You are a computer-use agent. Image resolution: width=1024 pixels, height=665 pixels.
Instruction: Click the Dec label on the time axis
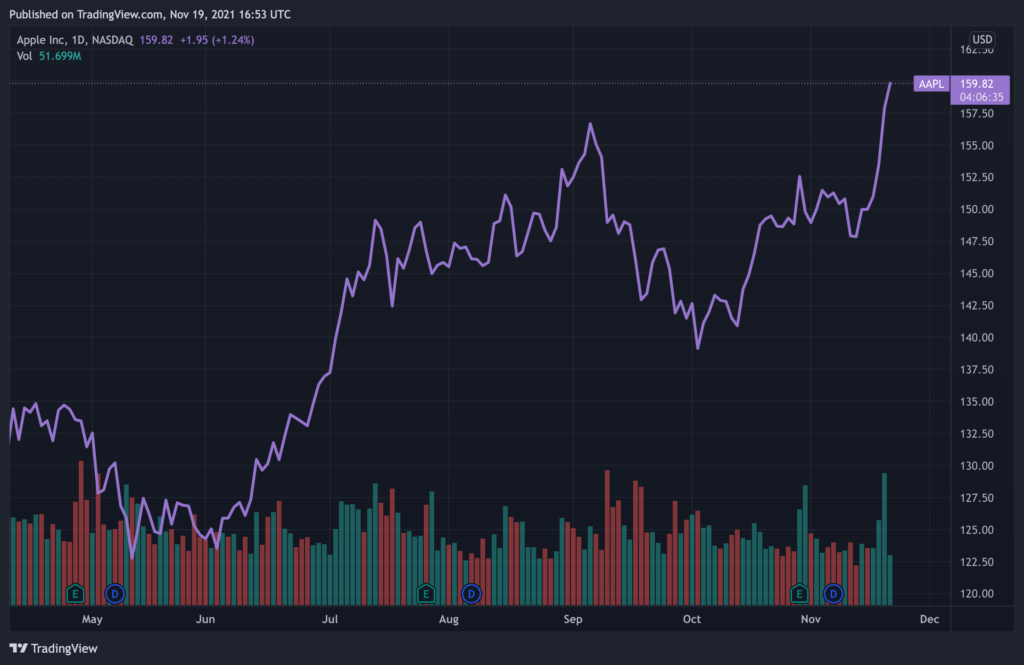point(929,619)
